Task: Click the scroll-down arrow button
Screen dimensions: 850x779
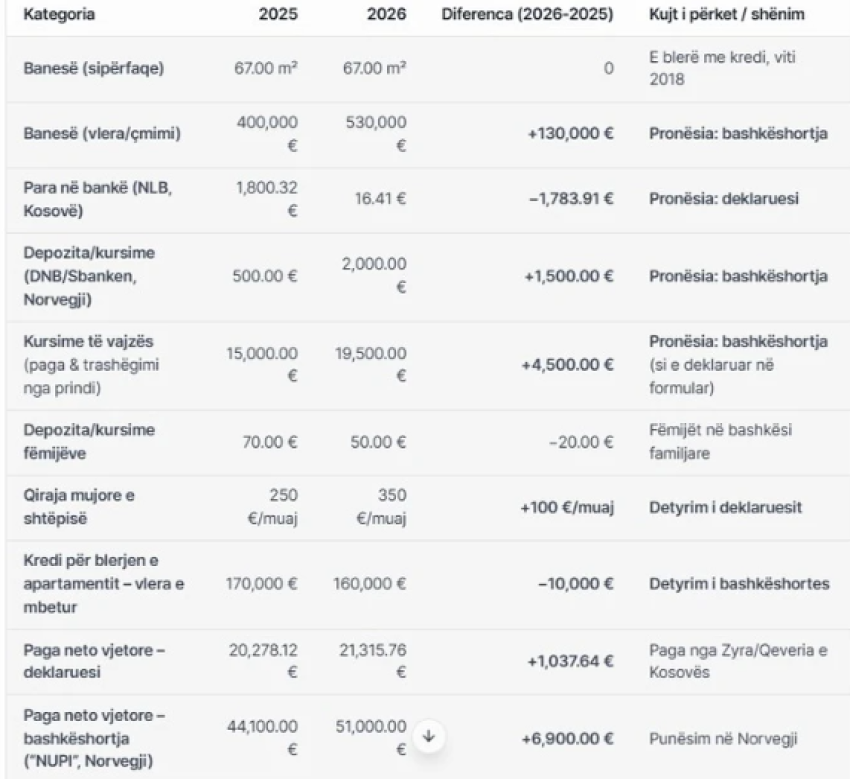Action: (428, 736)
